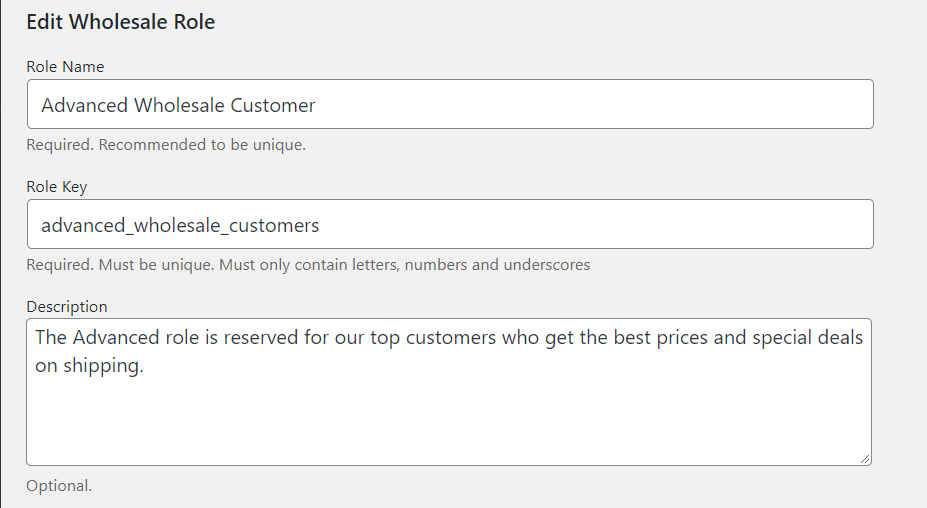Click the 'Role Key' field label

(x=57, y=187)
